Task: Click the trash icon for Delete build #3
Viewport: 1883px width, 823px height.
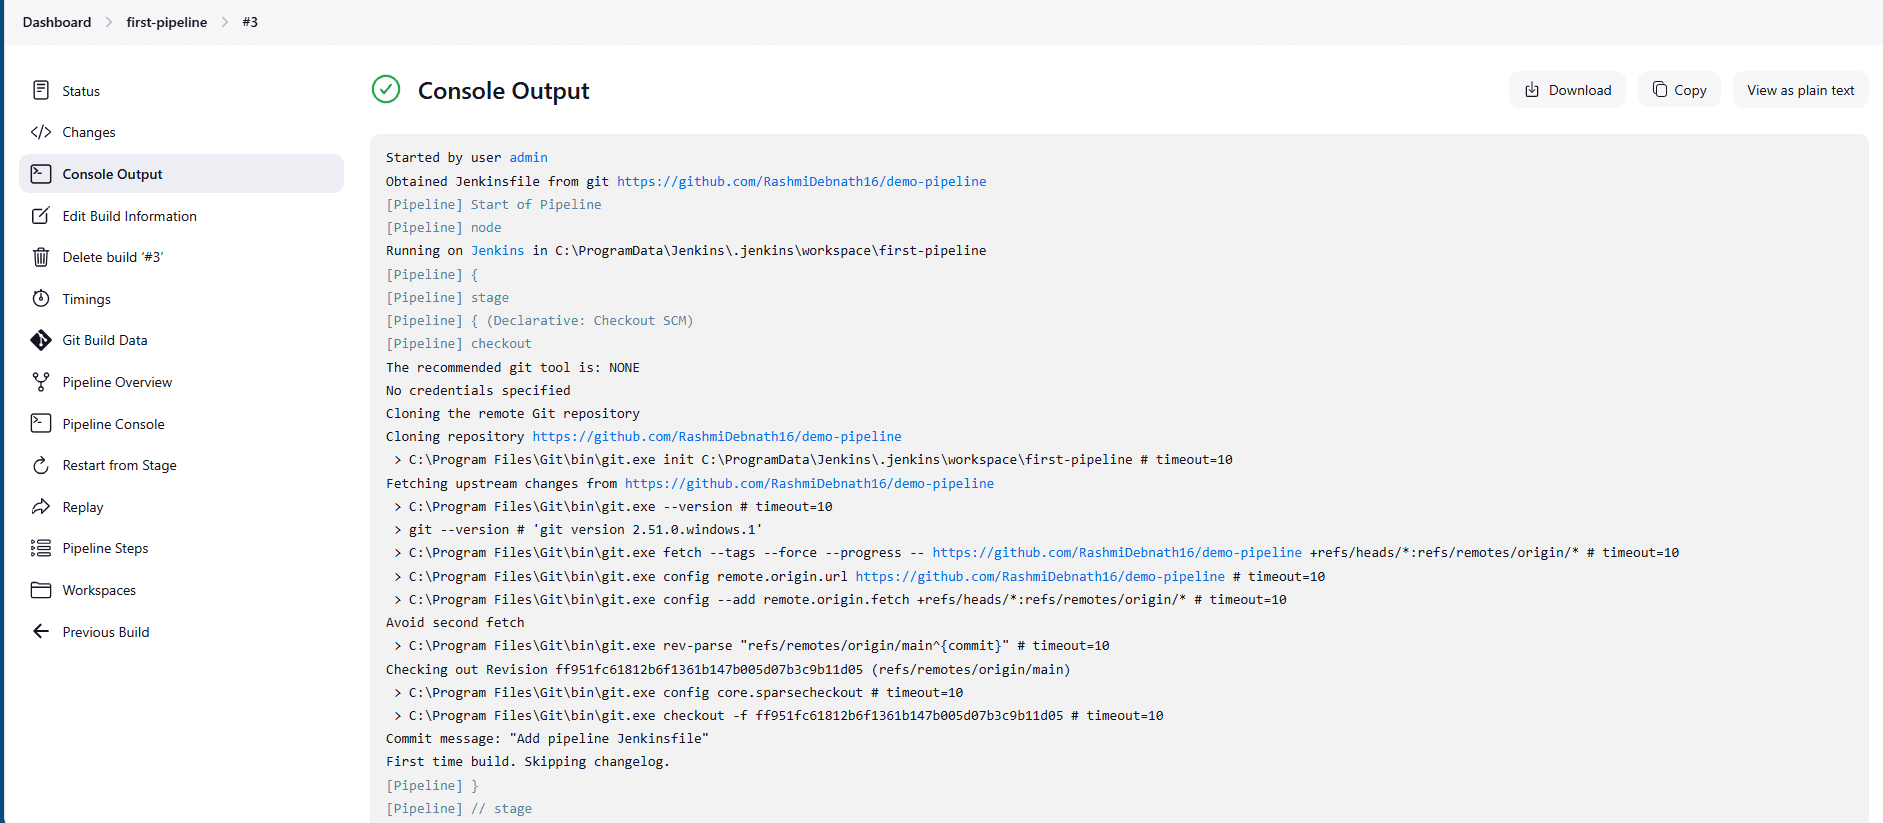Action: pyautogui.click(x=41, y=257)
